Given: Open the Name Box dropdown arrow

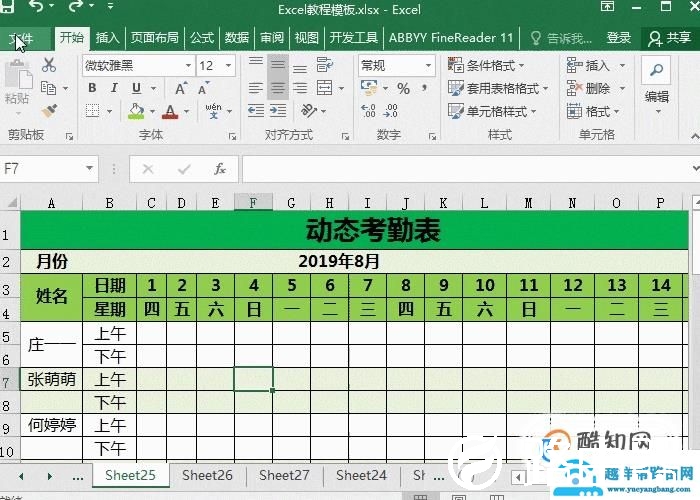Looking at the screenshot, I should point(89,168).
